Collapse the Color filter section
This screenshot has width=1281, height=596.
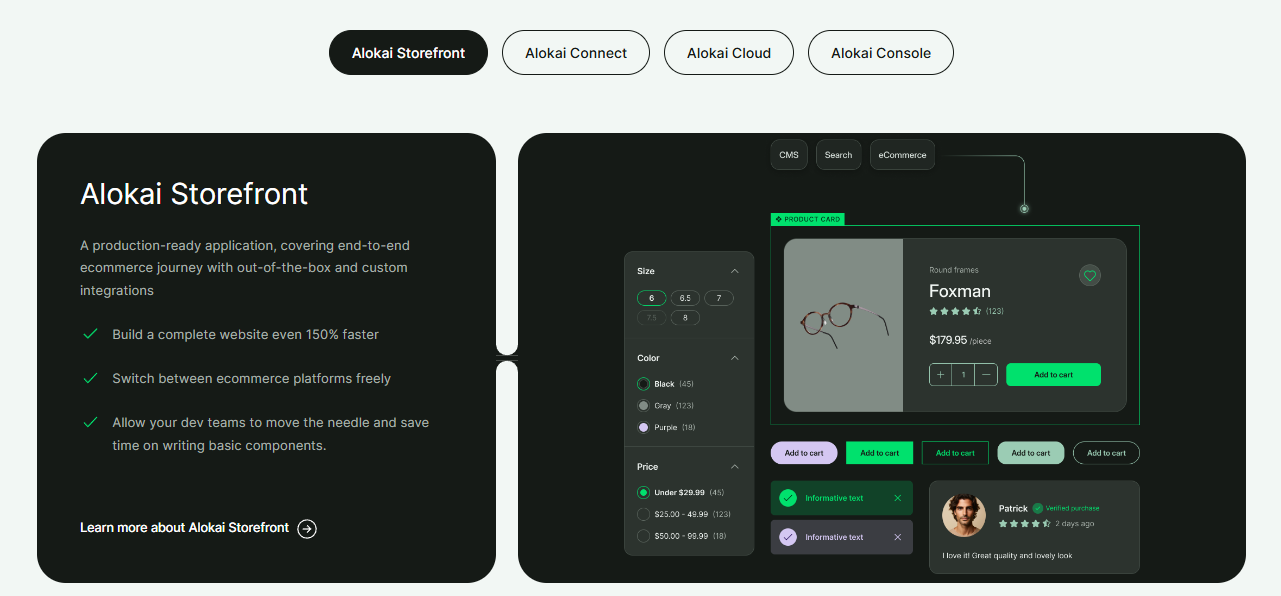(x=735, y=358)
